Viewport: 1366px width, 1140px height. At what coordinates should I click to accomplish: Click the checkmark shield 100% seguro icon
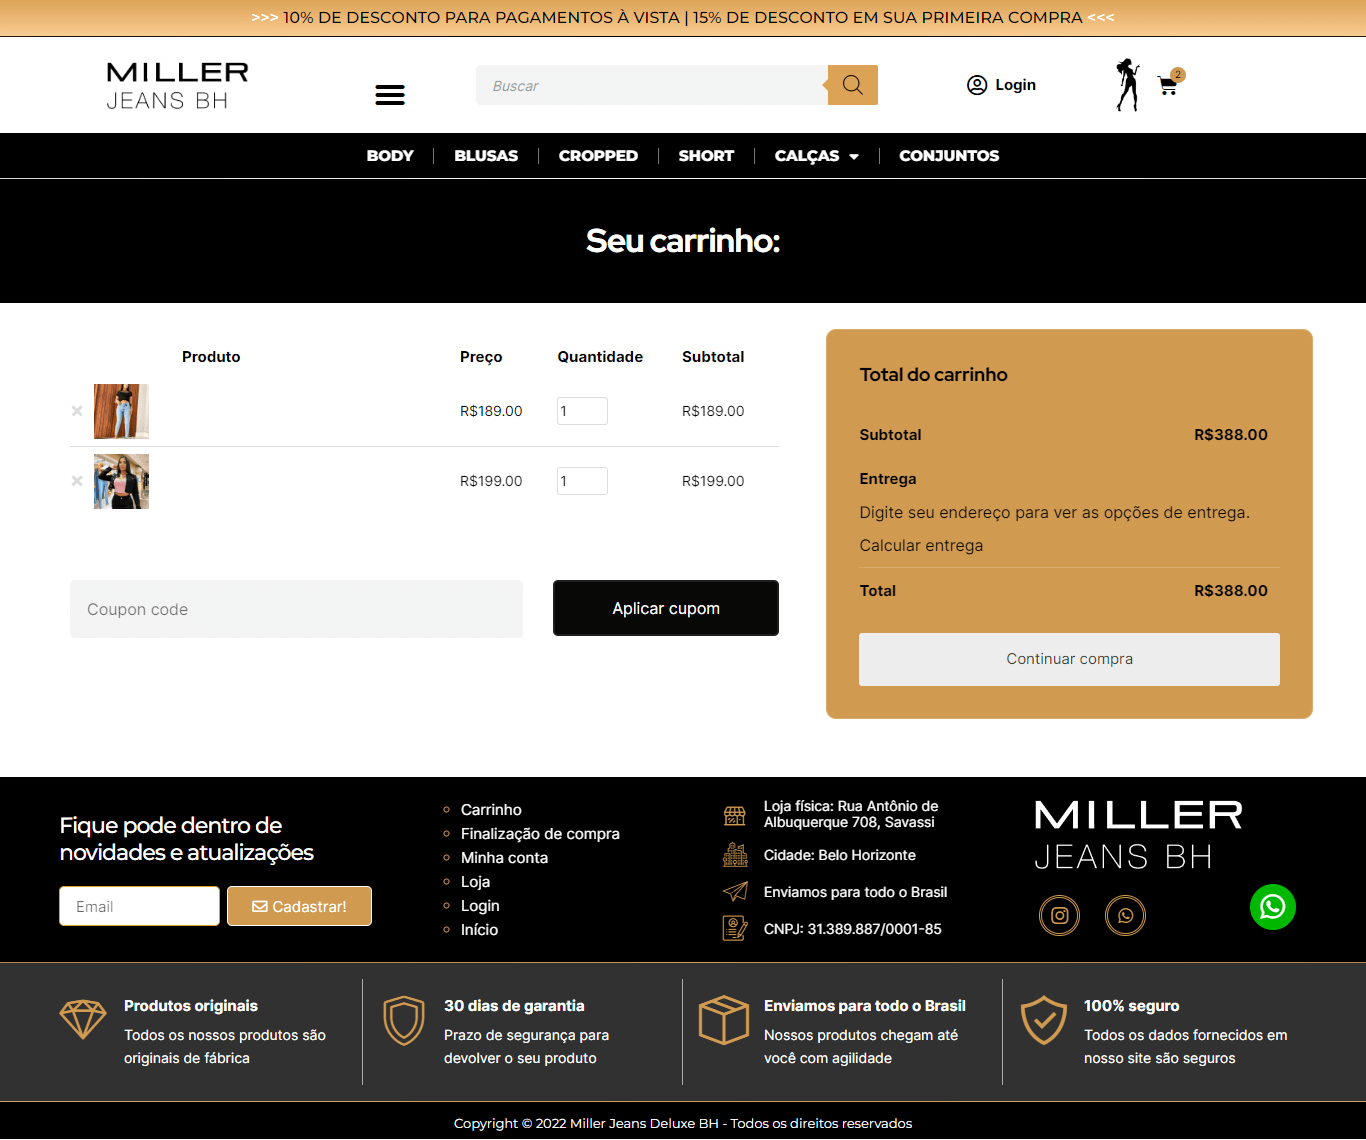tap(1044, 1020)
